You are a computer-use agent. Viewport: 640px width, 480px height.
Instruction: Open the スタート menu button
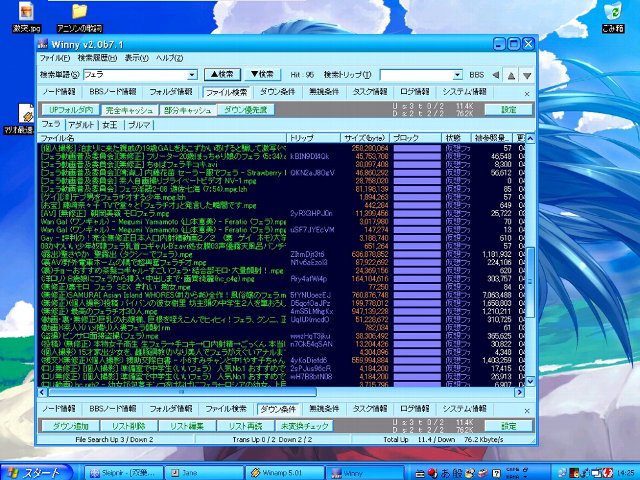coord(38,473)
